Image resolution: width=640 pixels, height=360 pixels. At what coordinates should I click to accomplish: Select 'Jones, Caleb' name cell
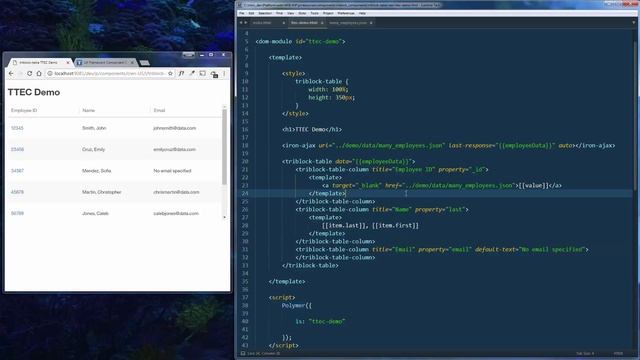click(95, 213)
